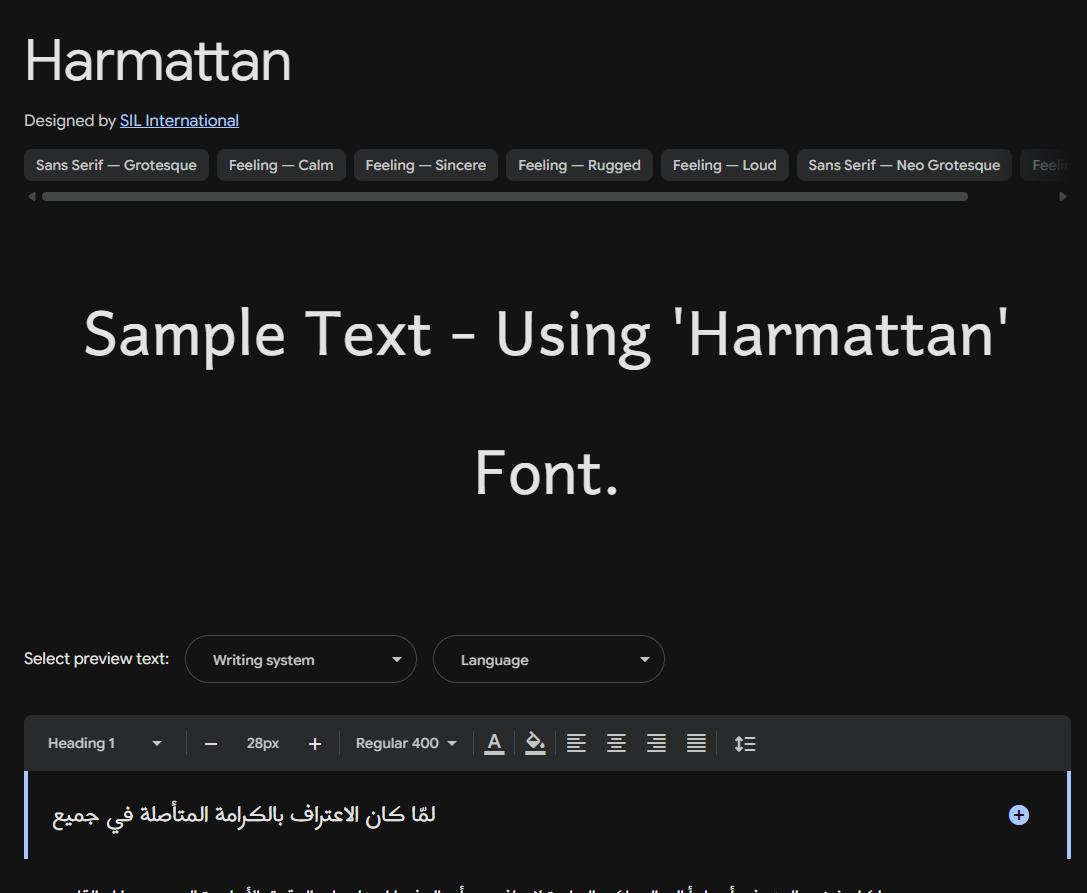Click the Harmattan page title

pos(157,61)
